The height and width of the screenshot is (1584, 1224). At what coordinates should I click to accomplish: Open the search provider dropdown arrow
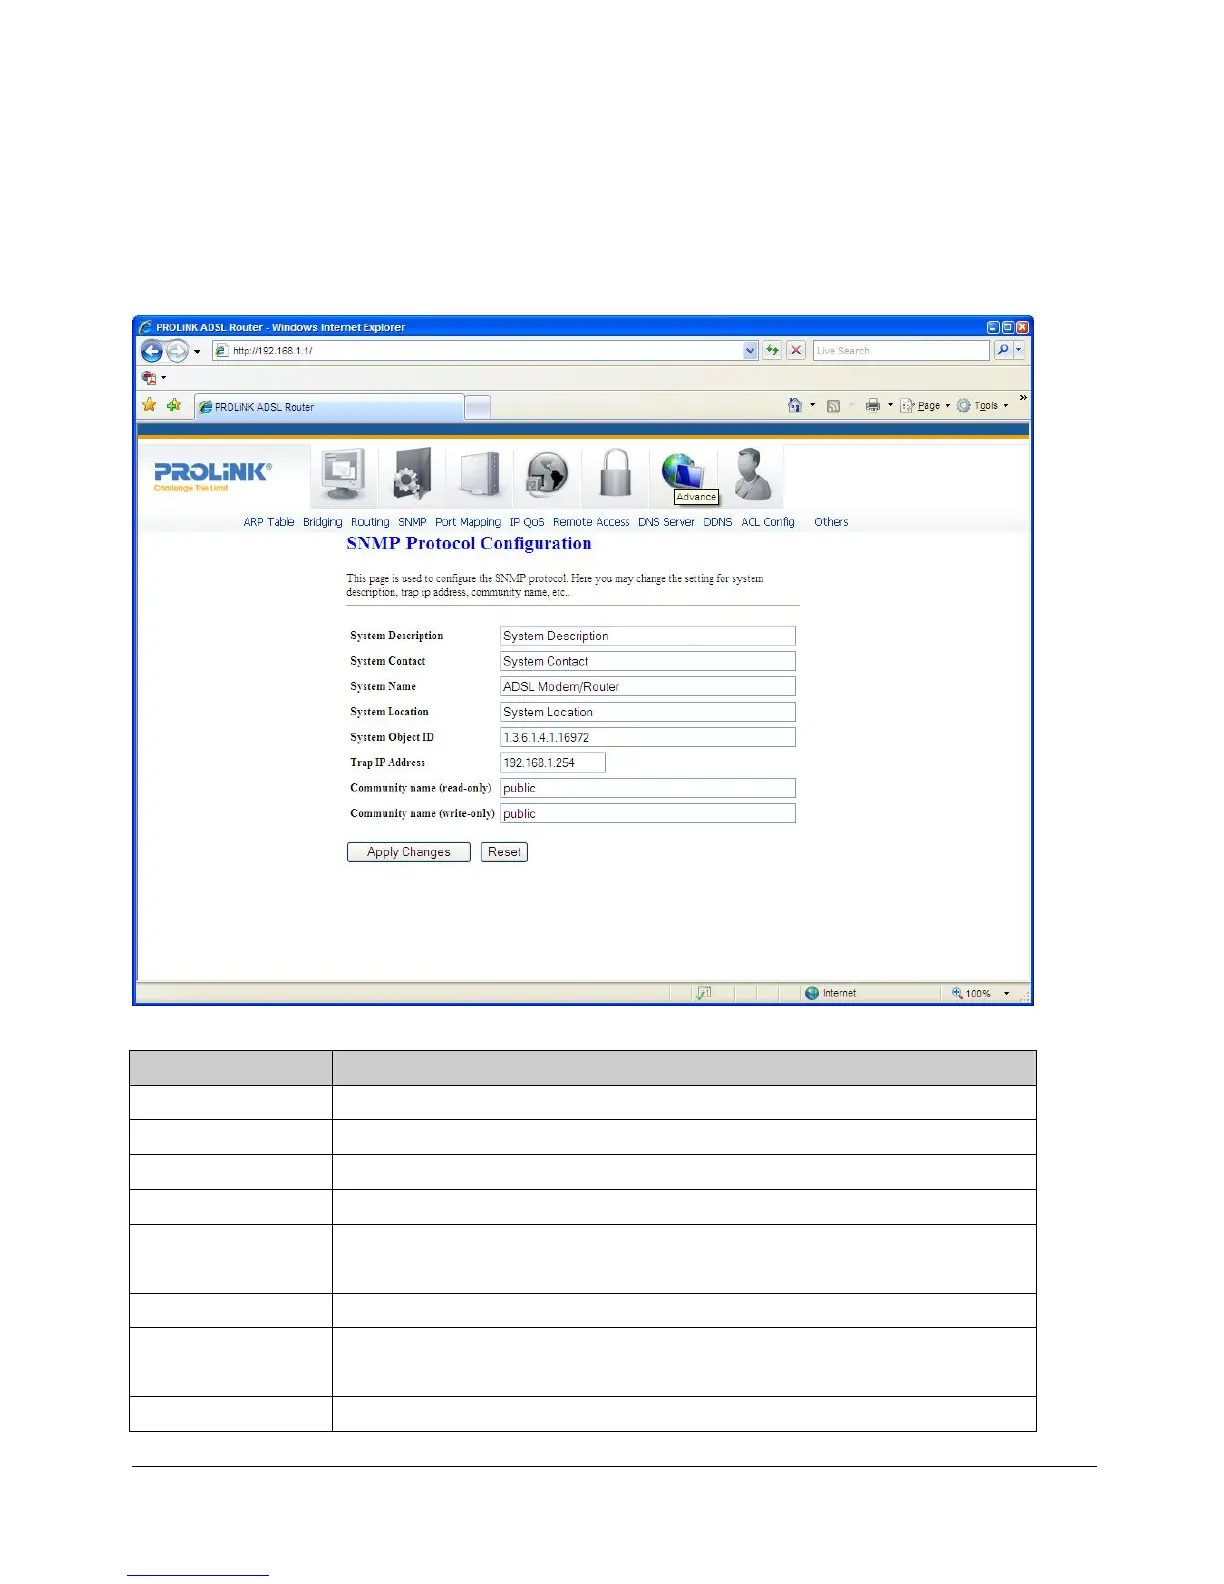tap(1019, 350)
